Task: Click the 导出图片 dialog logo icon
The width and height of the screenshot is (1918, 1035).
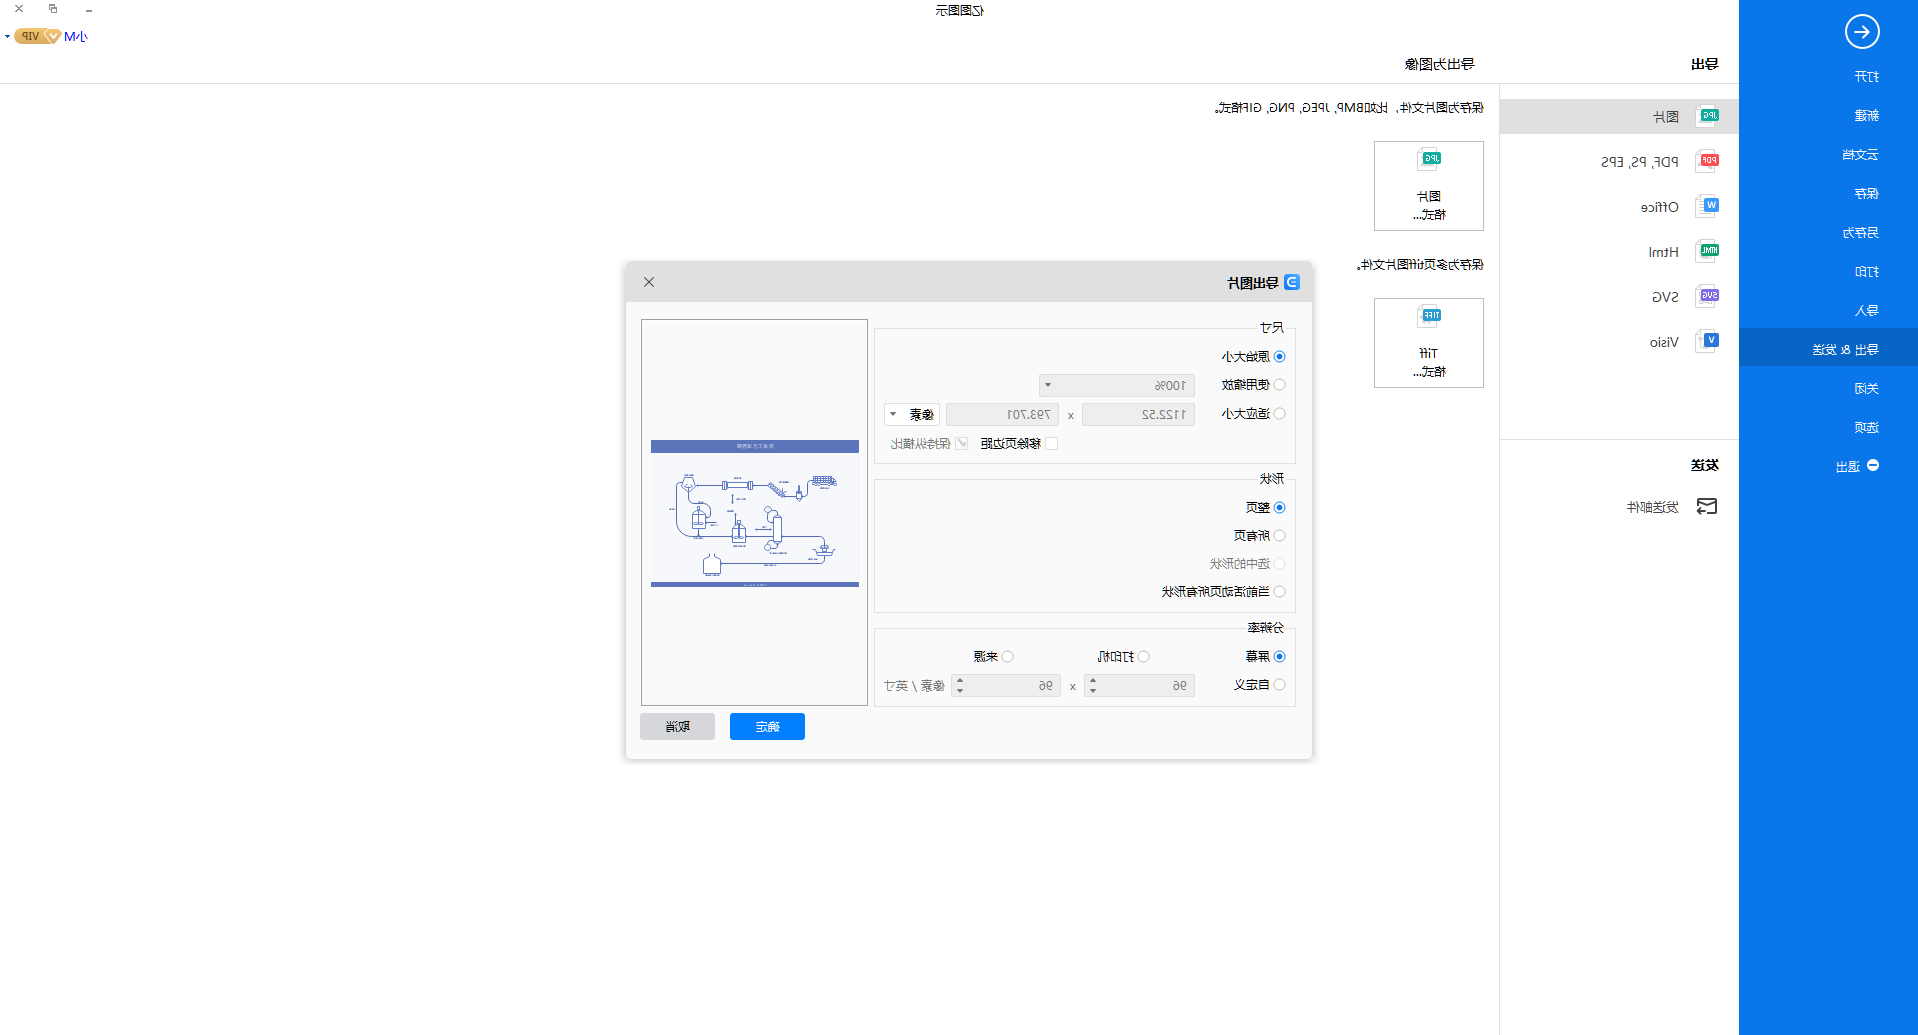Action: pos(1291,282)
